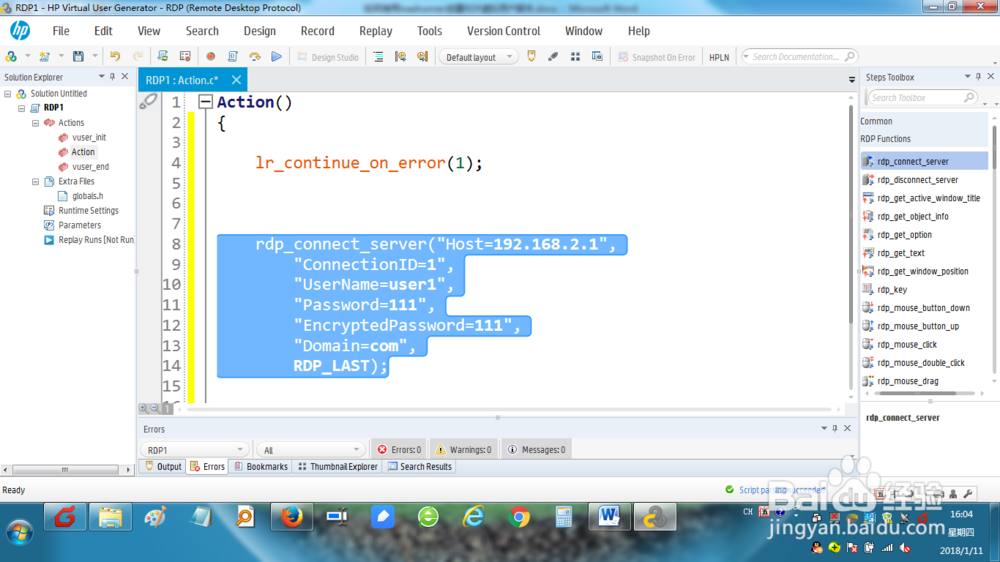Viewport: 1000px width, 562px height.
Task: Click the Thumbnail Explorer grid icon in toolbar
Action: 575,57
